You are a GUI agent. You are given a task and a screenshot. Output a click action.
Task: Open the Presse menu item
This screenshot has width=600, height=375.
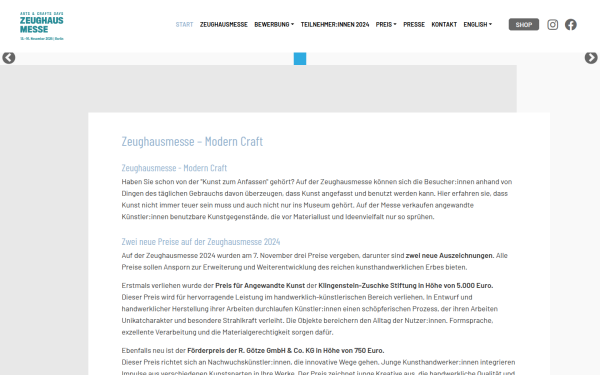414,24
